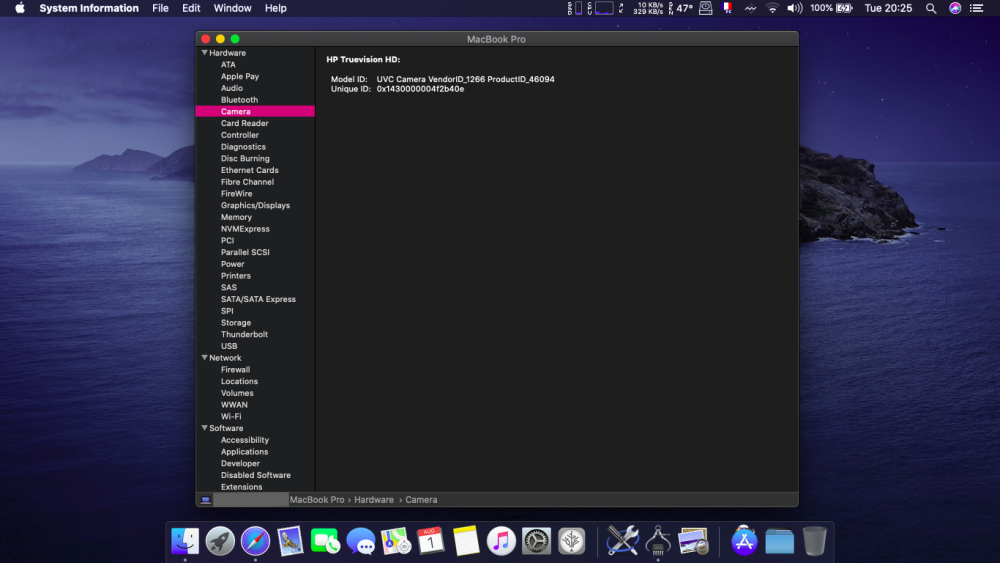Click System Information chip icon in Dock
The image size is (1000, 563).
coord(658,541)
